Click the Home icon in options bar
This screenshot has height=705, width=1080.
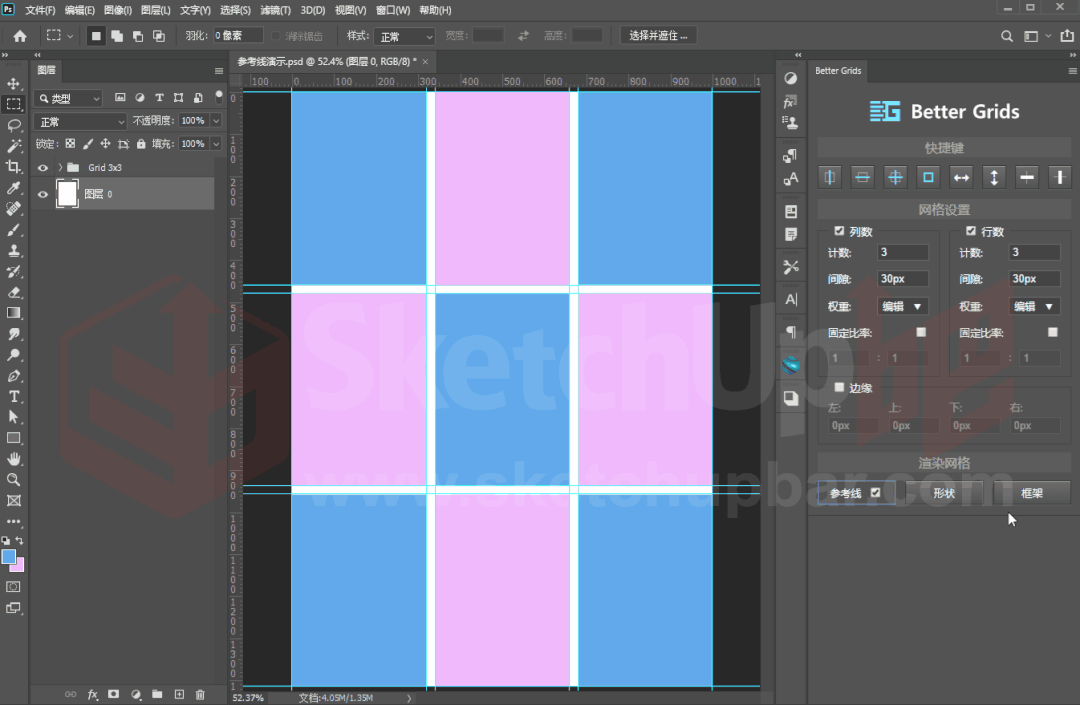pos(20,36)
